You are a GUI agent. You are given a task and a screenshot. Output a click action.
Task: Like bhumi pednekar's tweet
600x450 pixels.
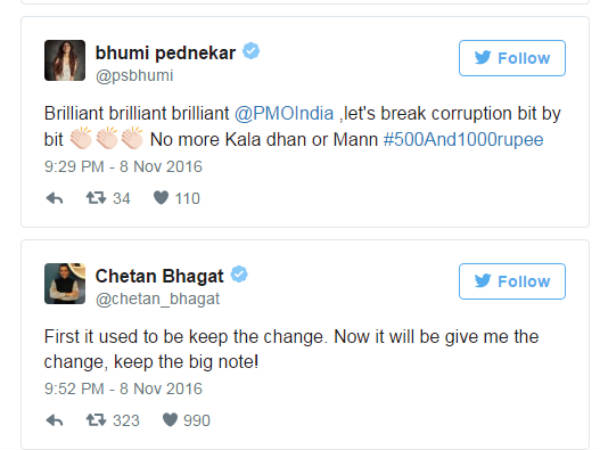point(161,197)
